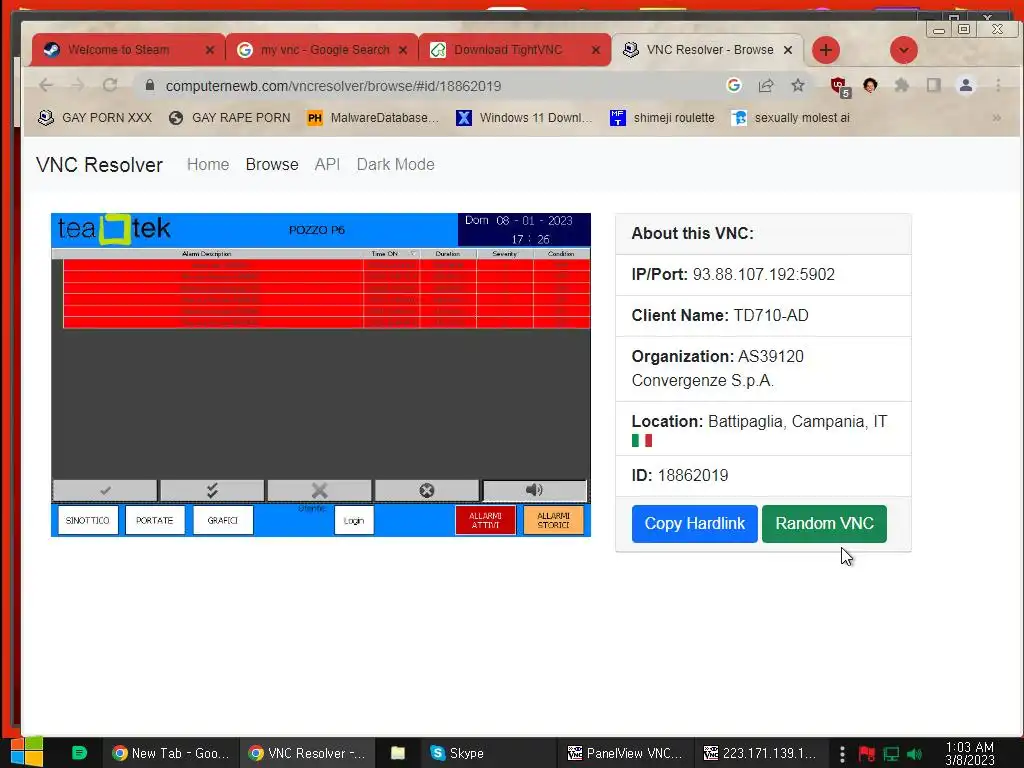Click the network monitor tray icon

coord(891,754)
